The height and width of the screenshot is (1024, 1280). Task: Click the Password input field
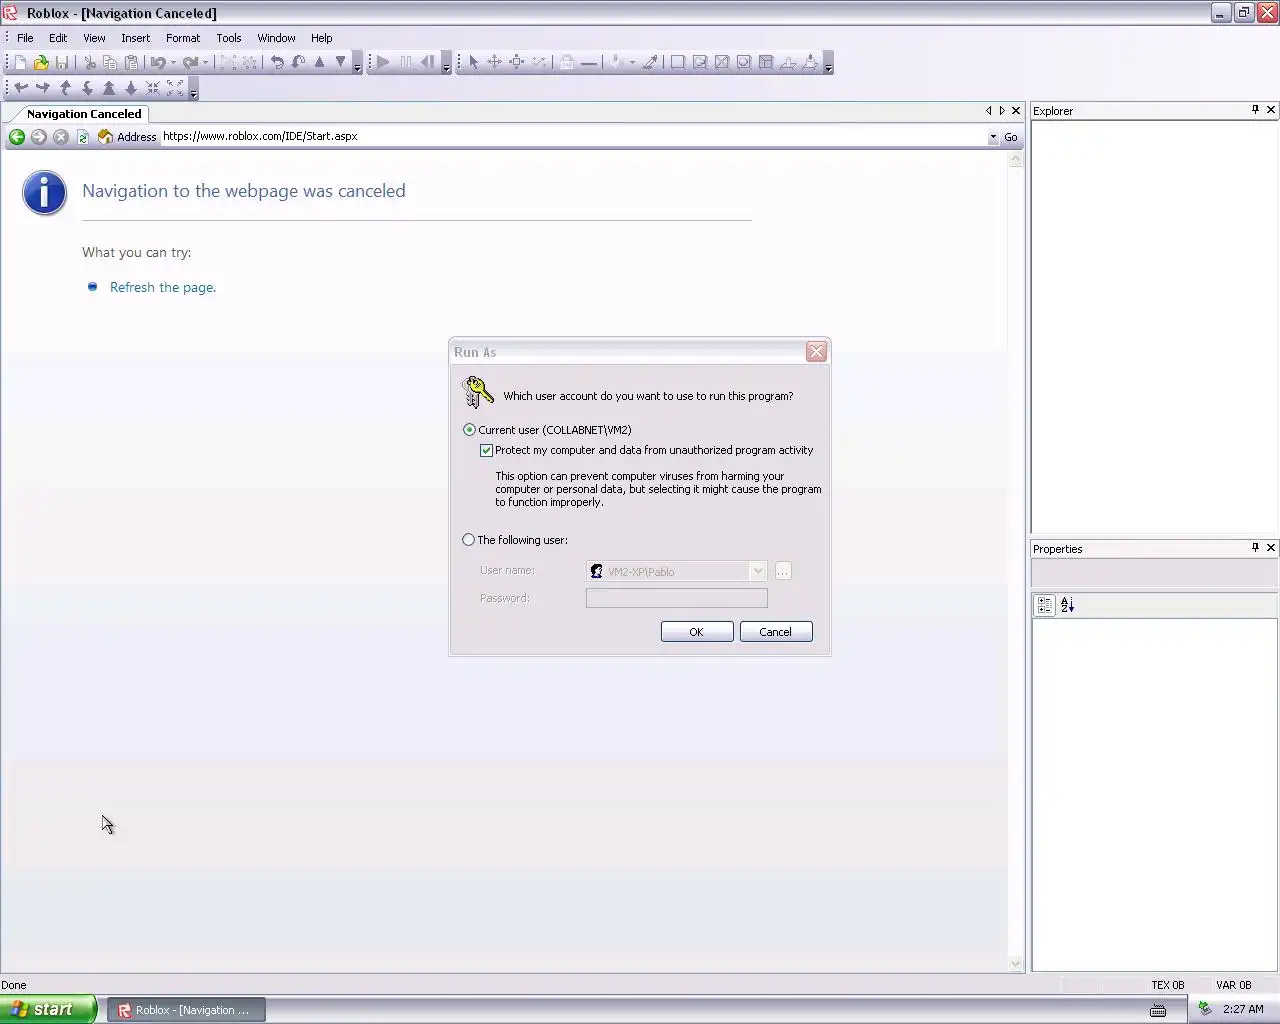point(677,598)
